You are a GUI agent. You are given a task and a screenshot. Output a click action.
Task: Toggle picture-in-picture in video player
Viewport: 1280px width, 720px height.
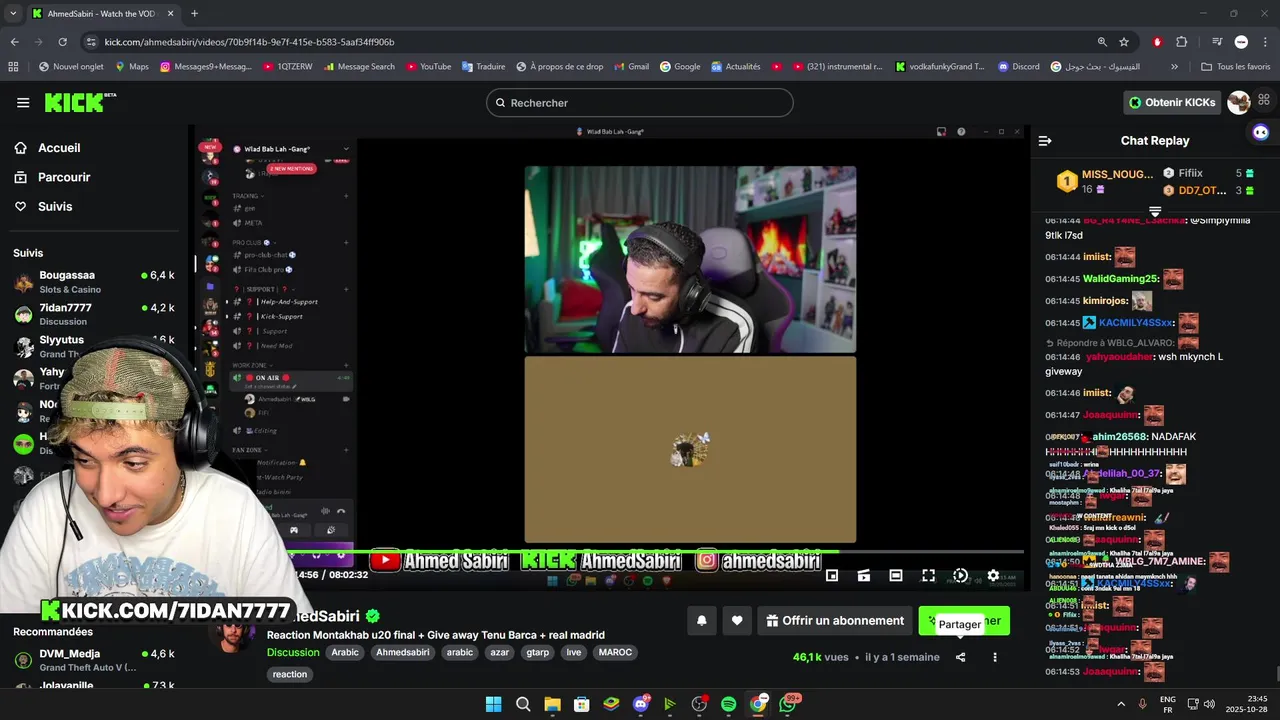pos(832,575)
